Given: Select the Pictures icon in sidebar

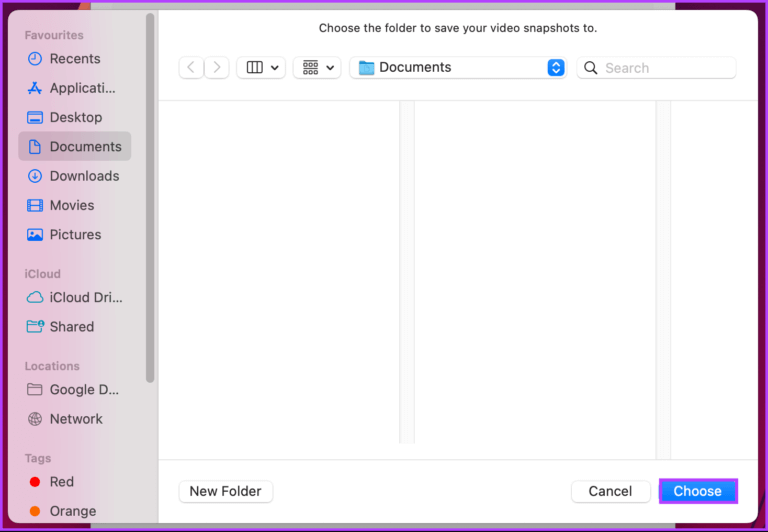Looking at the screenshot, I should (x=35, y=235).
